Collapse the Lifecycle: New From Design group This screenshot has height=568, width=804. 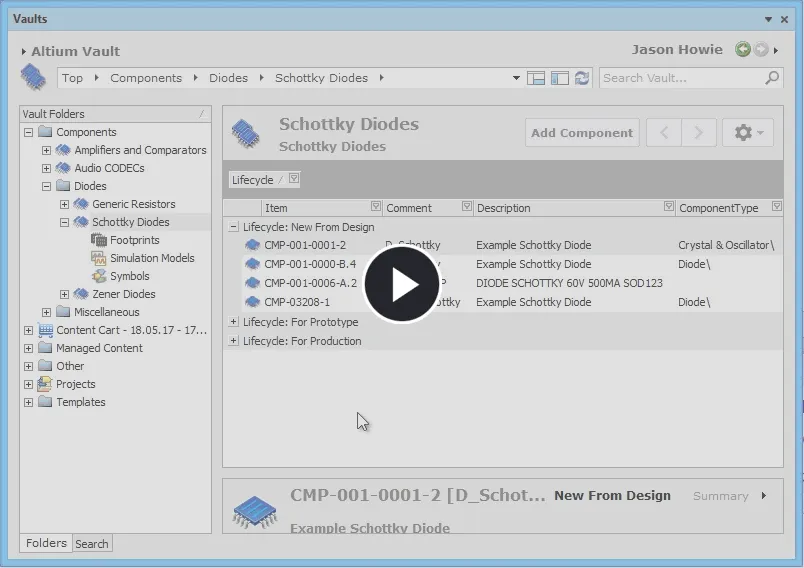[x=233, y=227]
